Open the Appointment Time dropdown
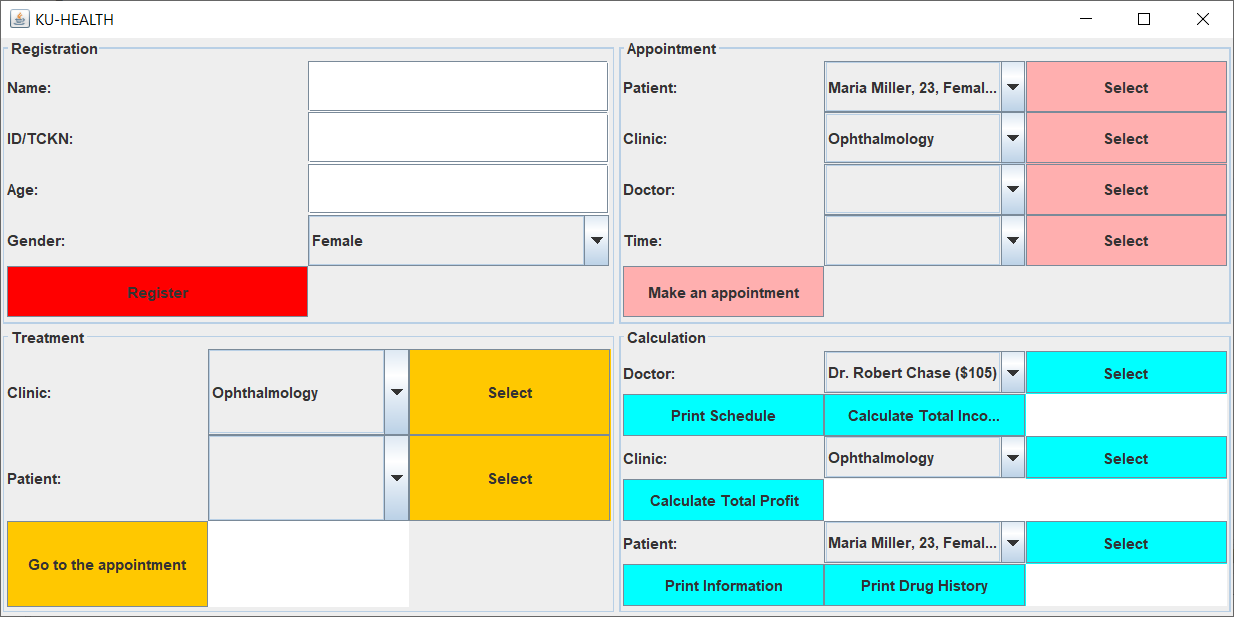This screenshot has height=617, width=1234. coord(924,240)
